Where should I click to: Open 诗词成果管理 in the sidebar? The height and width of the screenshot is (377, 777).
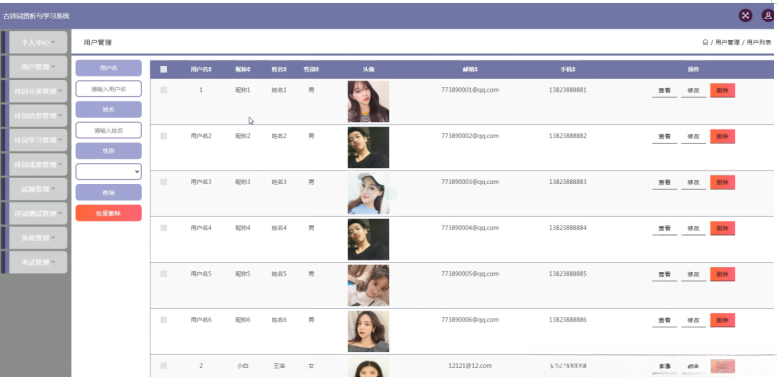38,164
